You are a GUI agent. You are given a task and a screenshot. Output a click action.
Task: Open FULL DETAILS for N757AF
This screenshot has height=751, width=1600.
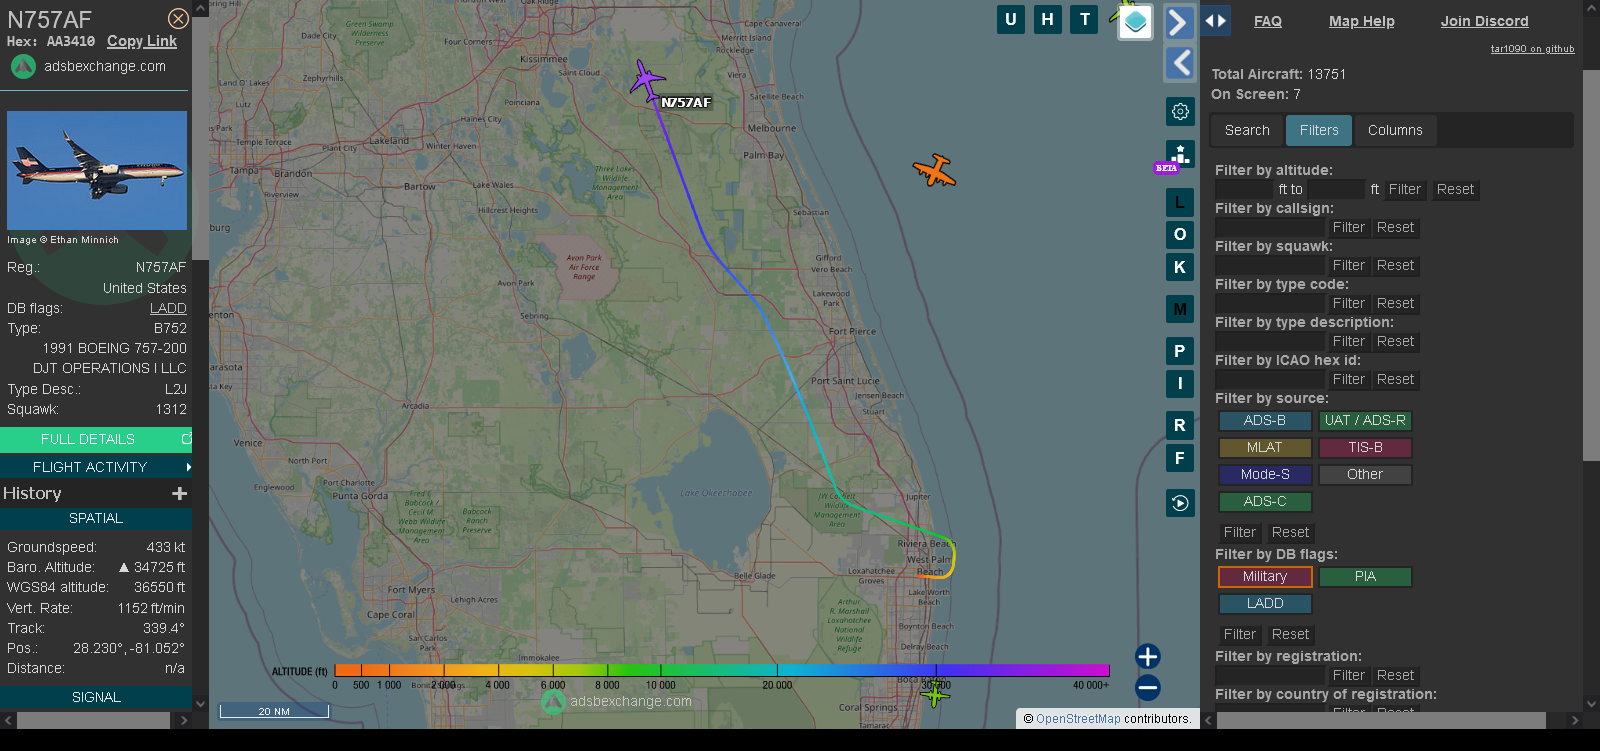(x=96, y=439)
